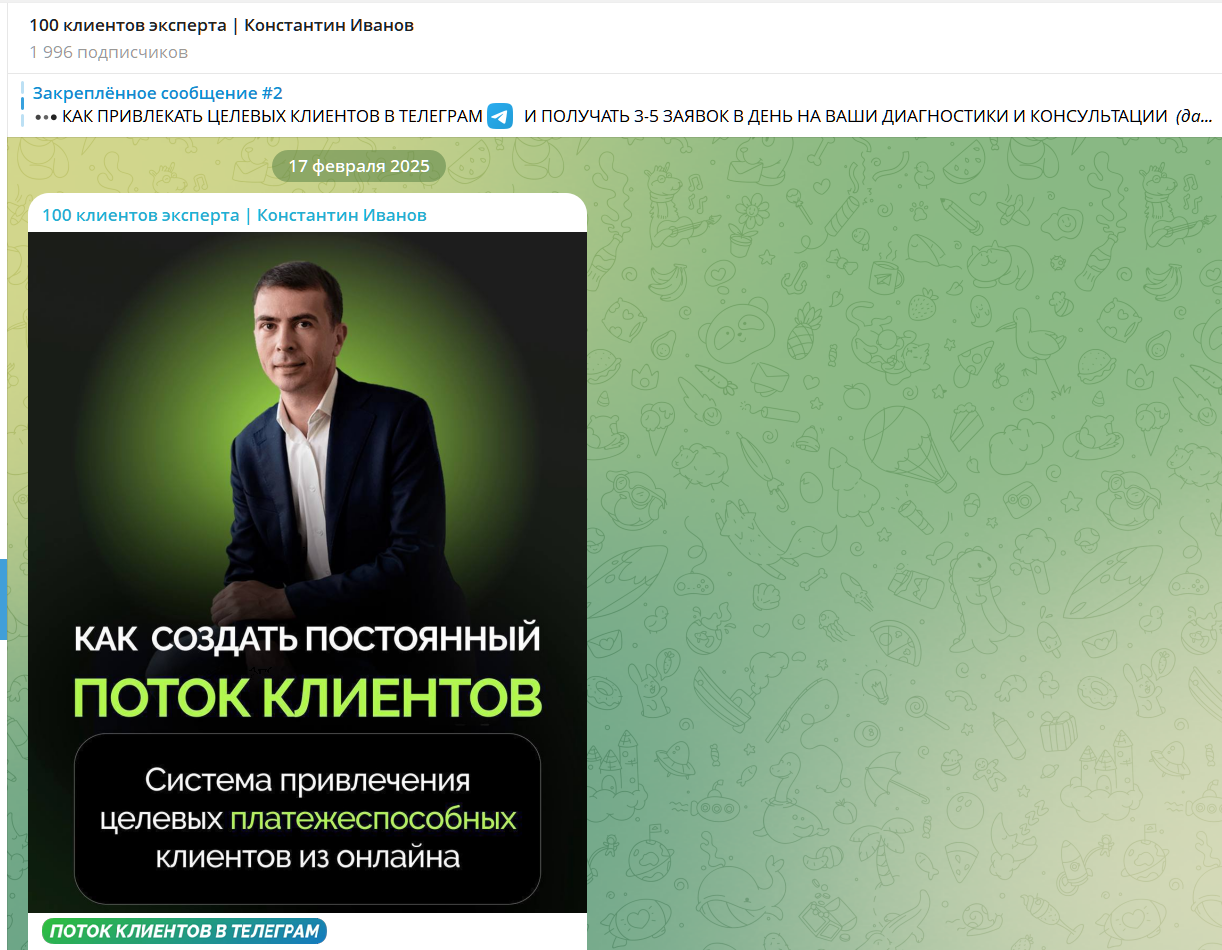Click the blue strip at left window edge
Screen dimensions: 1222x950
[3, 598]
